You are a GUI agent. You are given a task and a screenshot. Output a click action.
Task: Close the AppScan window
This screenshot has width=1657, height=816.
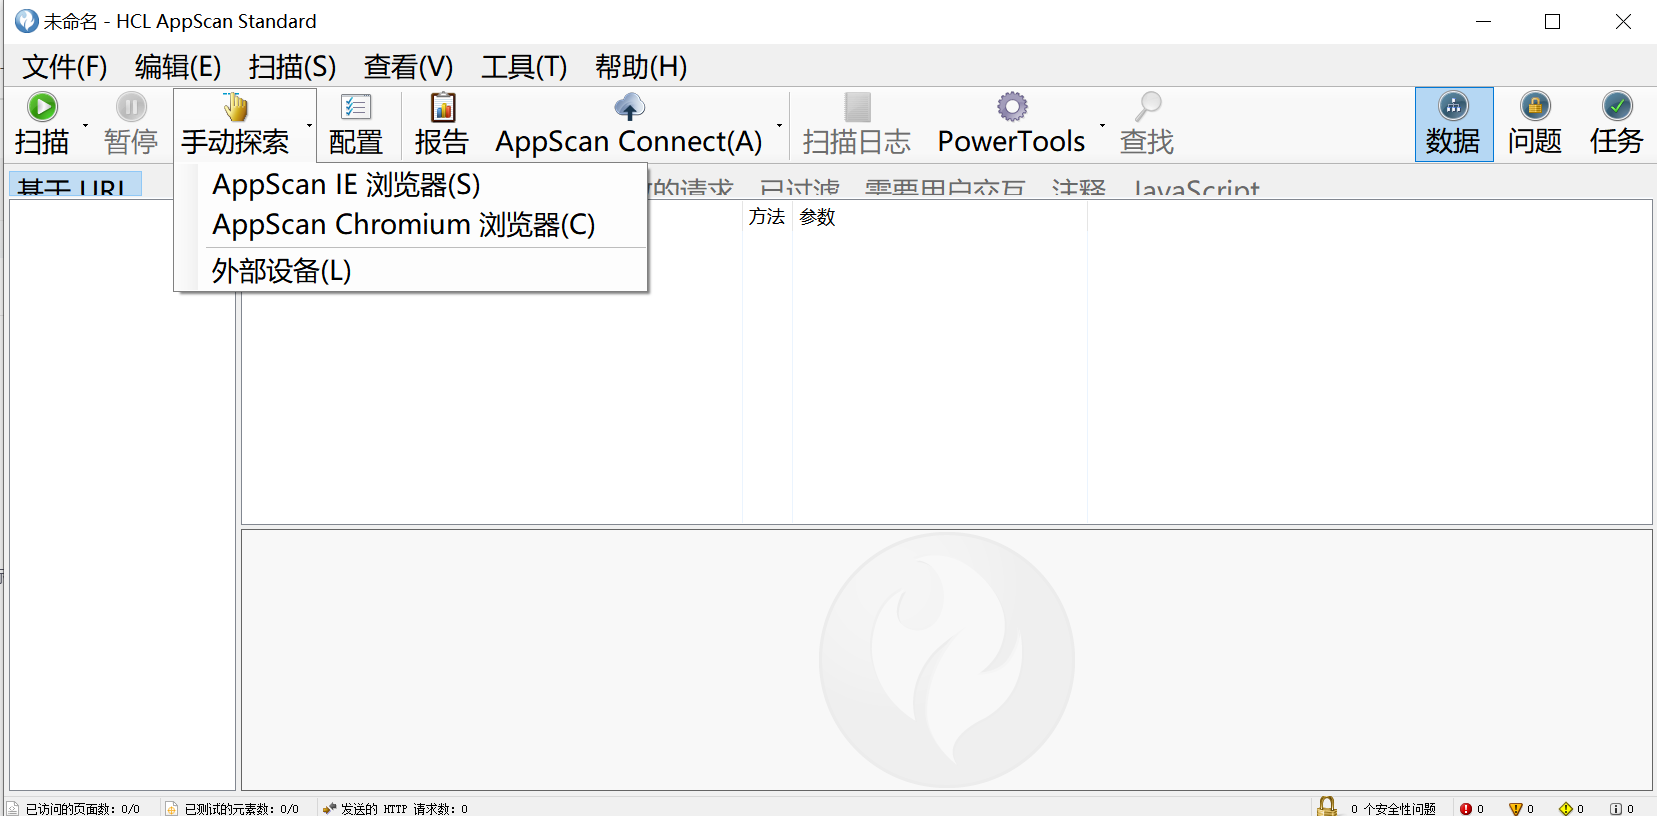[1623, 21]
